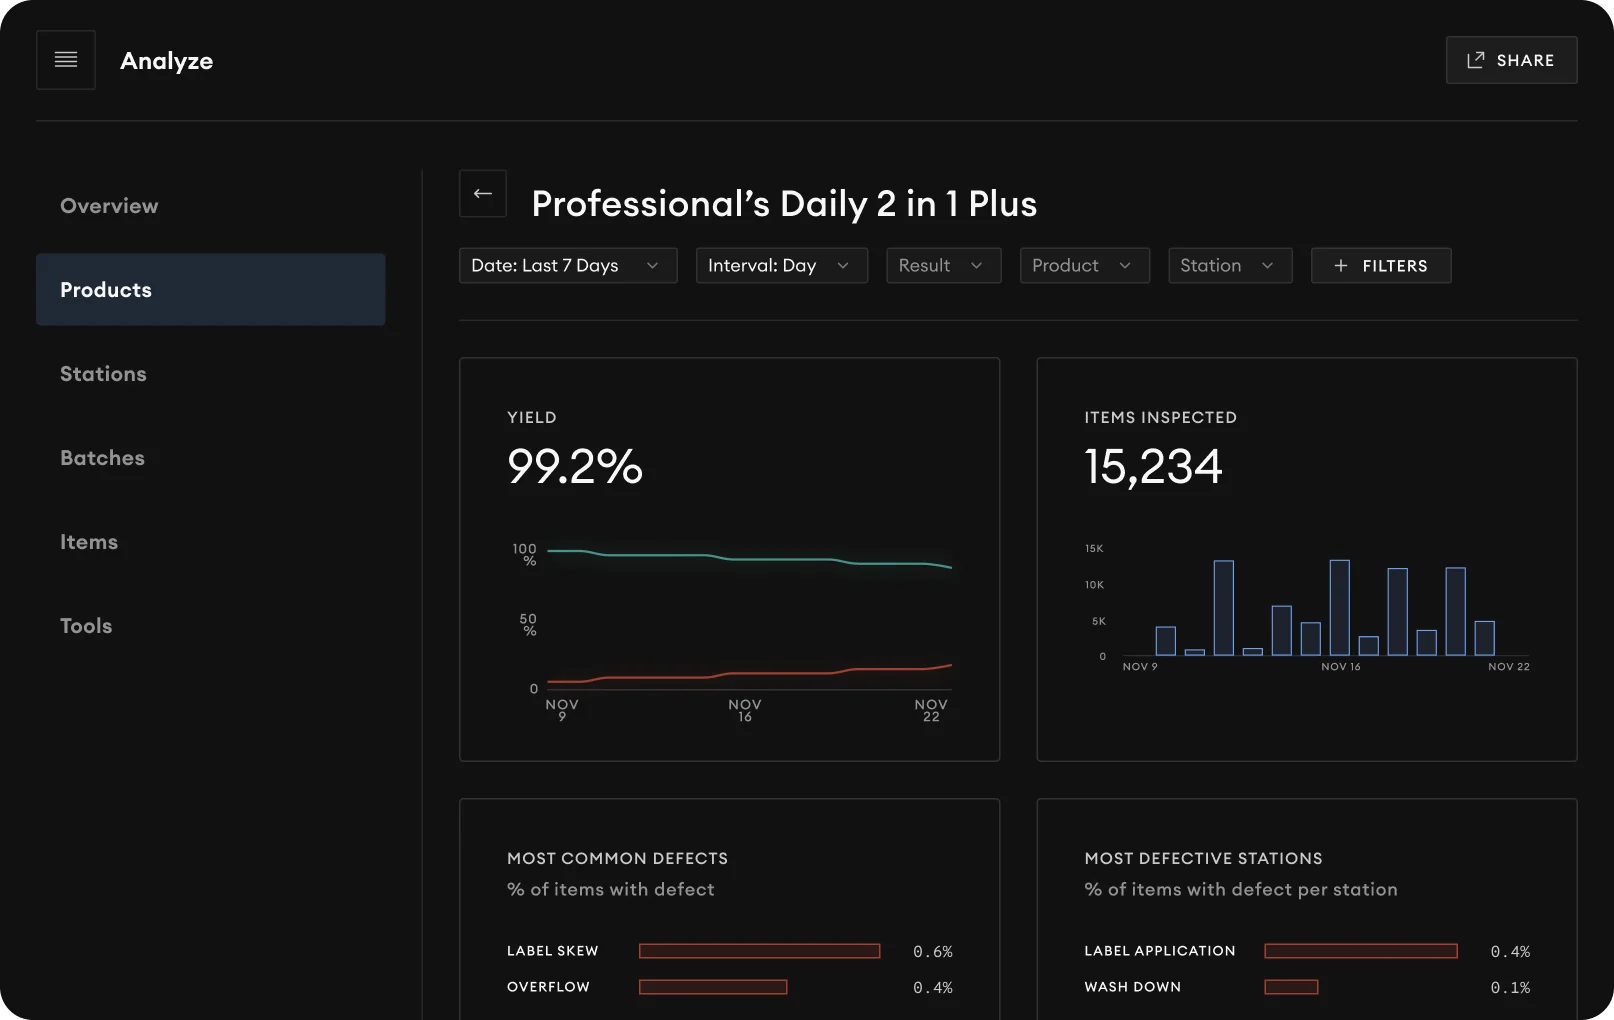Expand the Product filter dropdown
The height and width of the screenshot is (1020, 1614).
point(1084,266)
